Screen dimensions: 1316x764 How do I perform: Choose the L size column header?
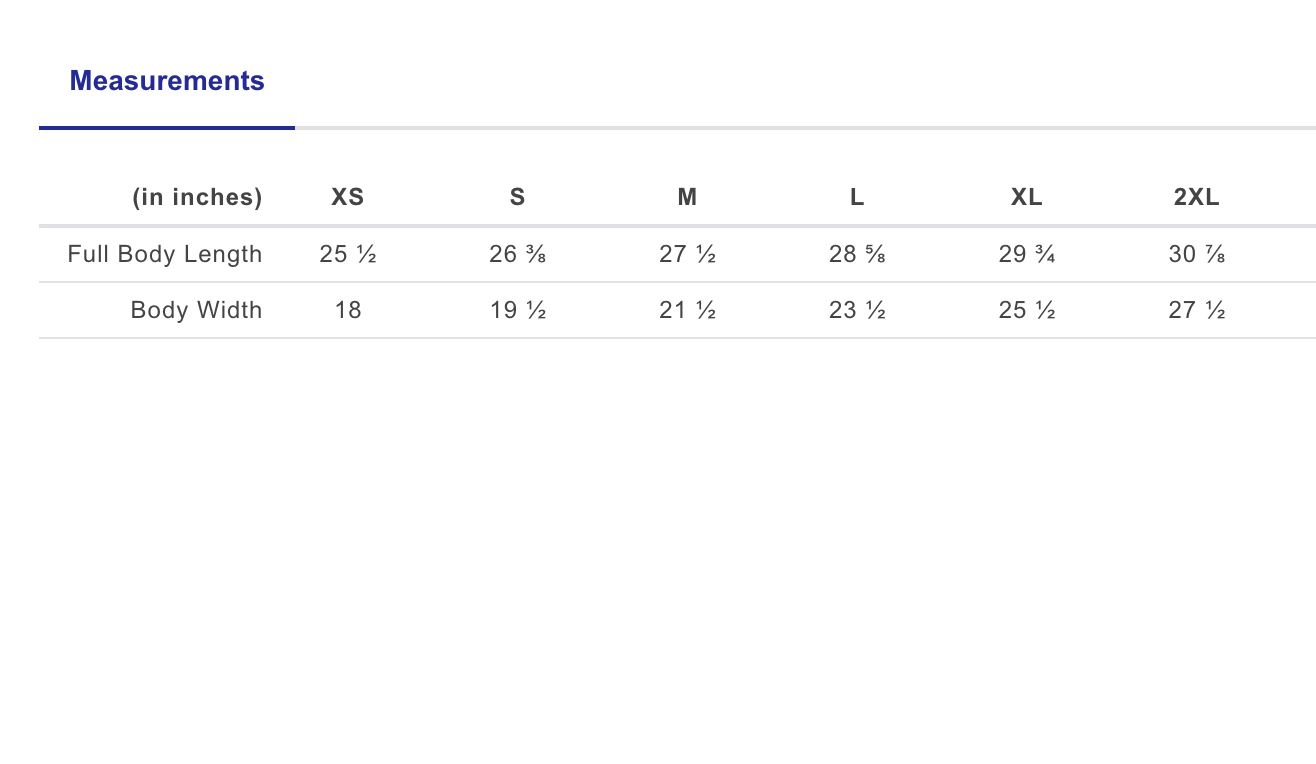pyautogui.click(x=857, y=197)
